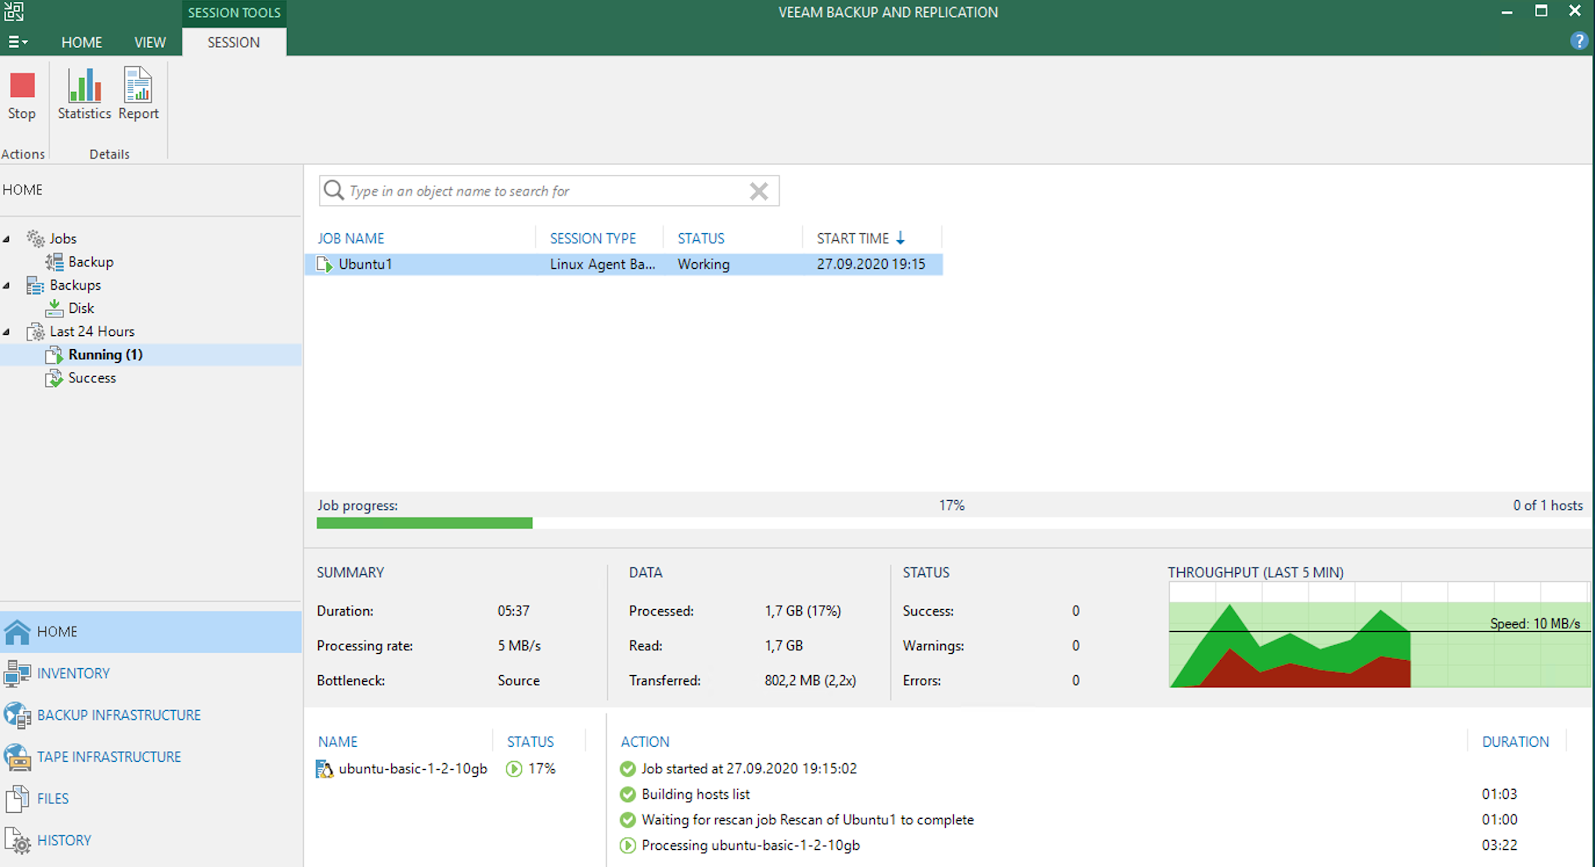The width and height of the screenshot is (1595, 867).
Task: Sort objects by STATUS column in lower pane
Action: (530, 742)
